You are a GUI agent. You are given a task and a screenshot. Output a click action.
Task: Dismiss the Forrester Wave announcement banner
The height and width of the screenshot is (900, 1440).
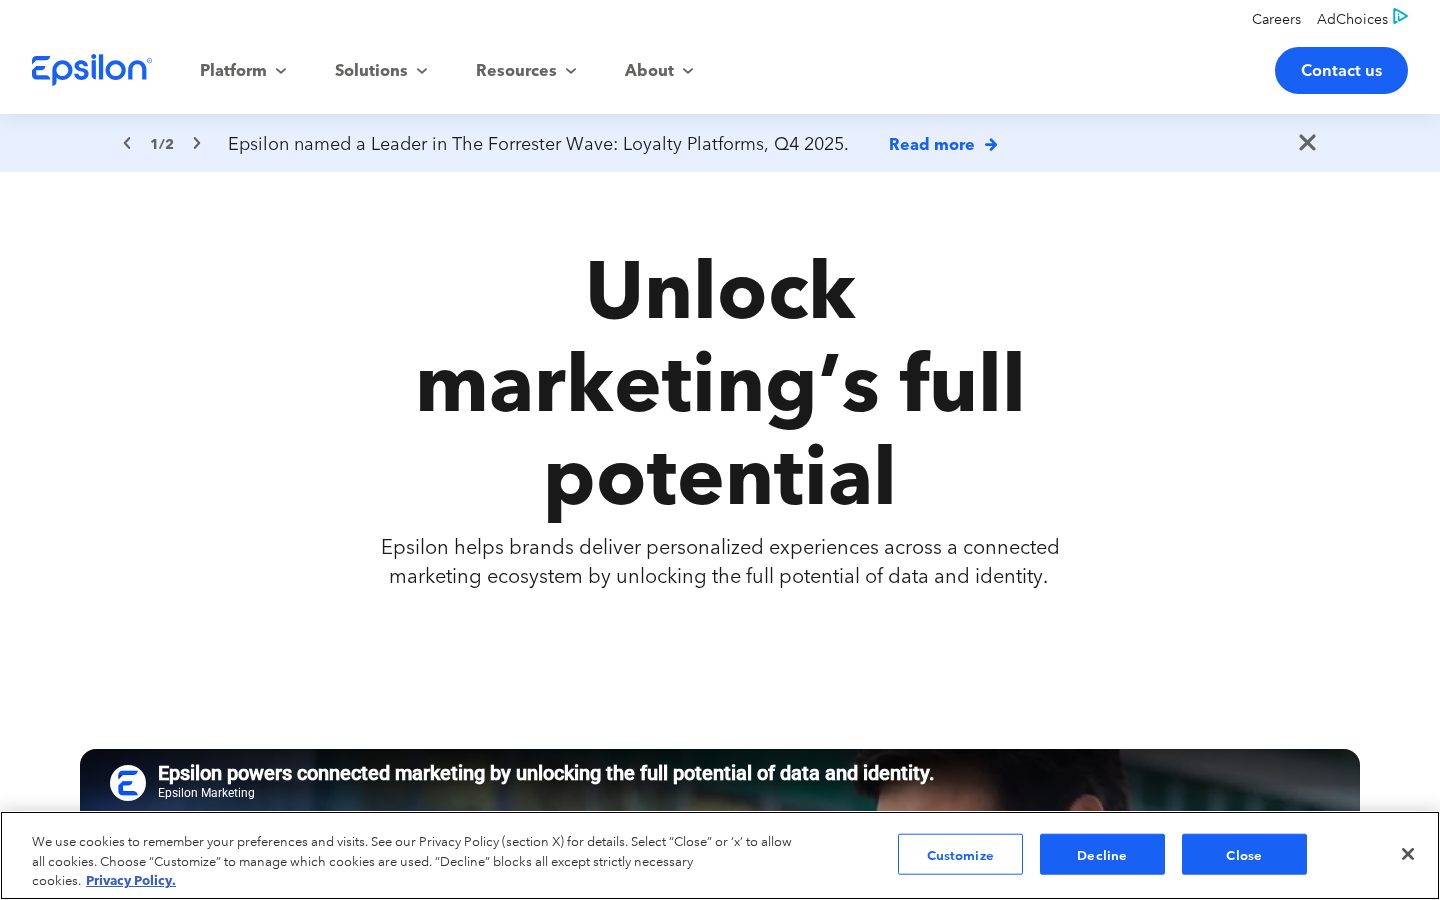tap(1307, 143)
